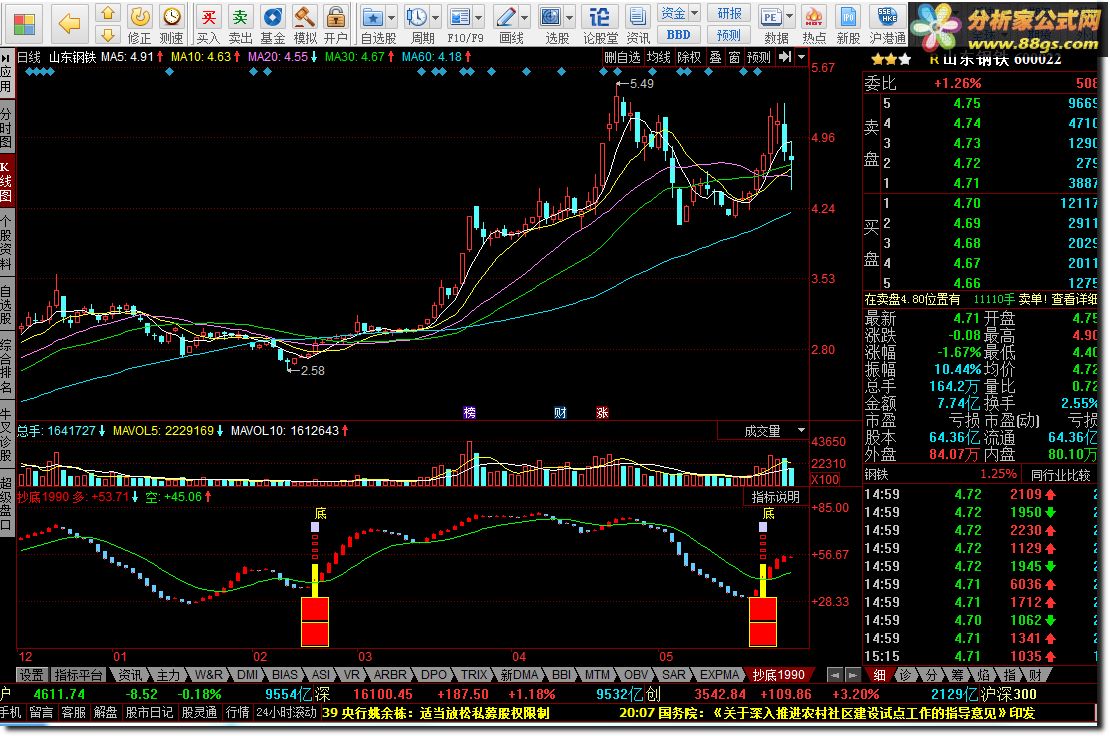Expand the 数据 PE dropdown arrow
Viewport: 1110px width, 736px height.
pyautogui.click(x=789, y=17)
